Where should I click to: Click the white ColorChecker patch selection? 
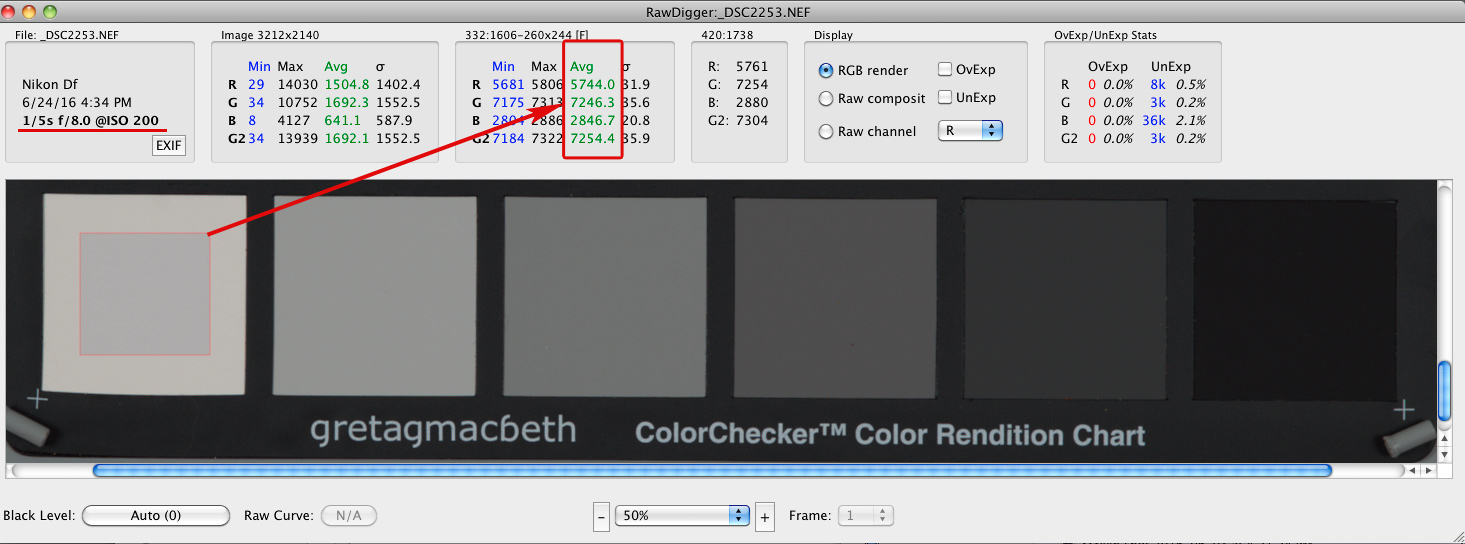pos(145,294)
